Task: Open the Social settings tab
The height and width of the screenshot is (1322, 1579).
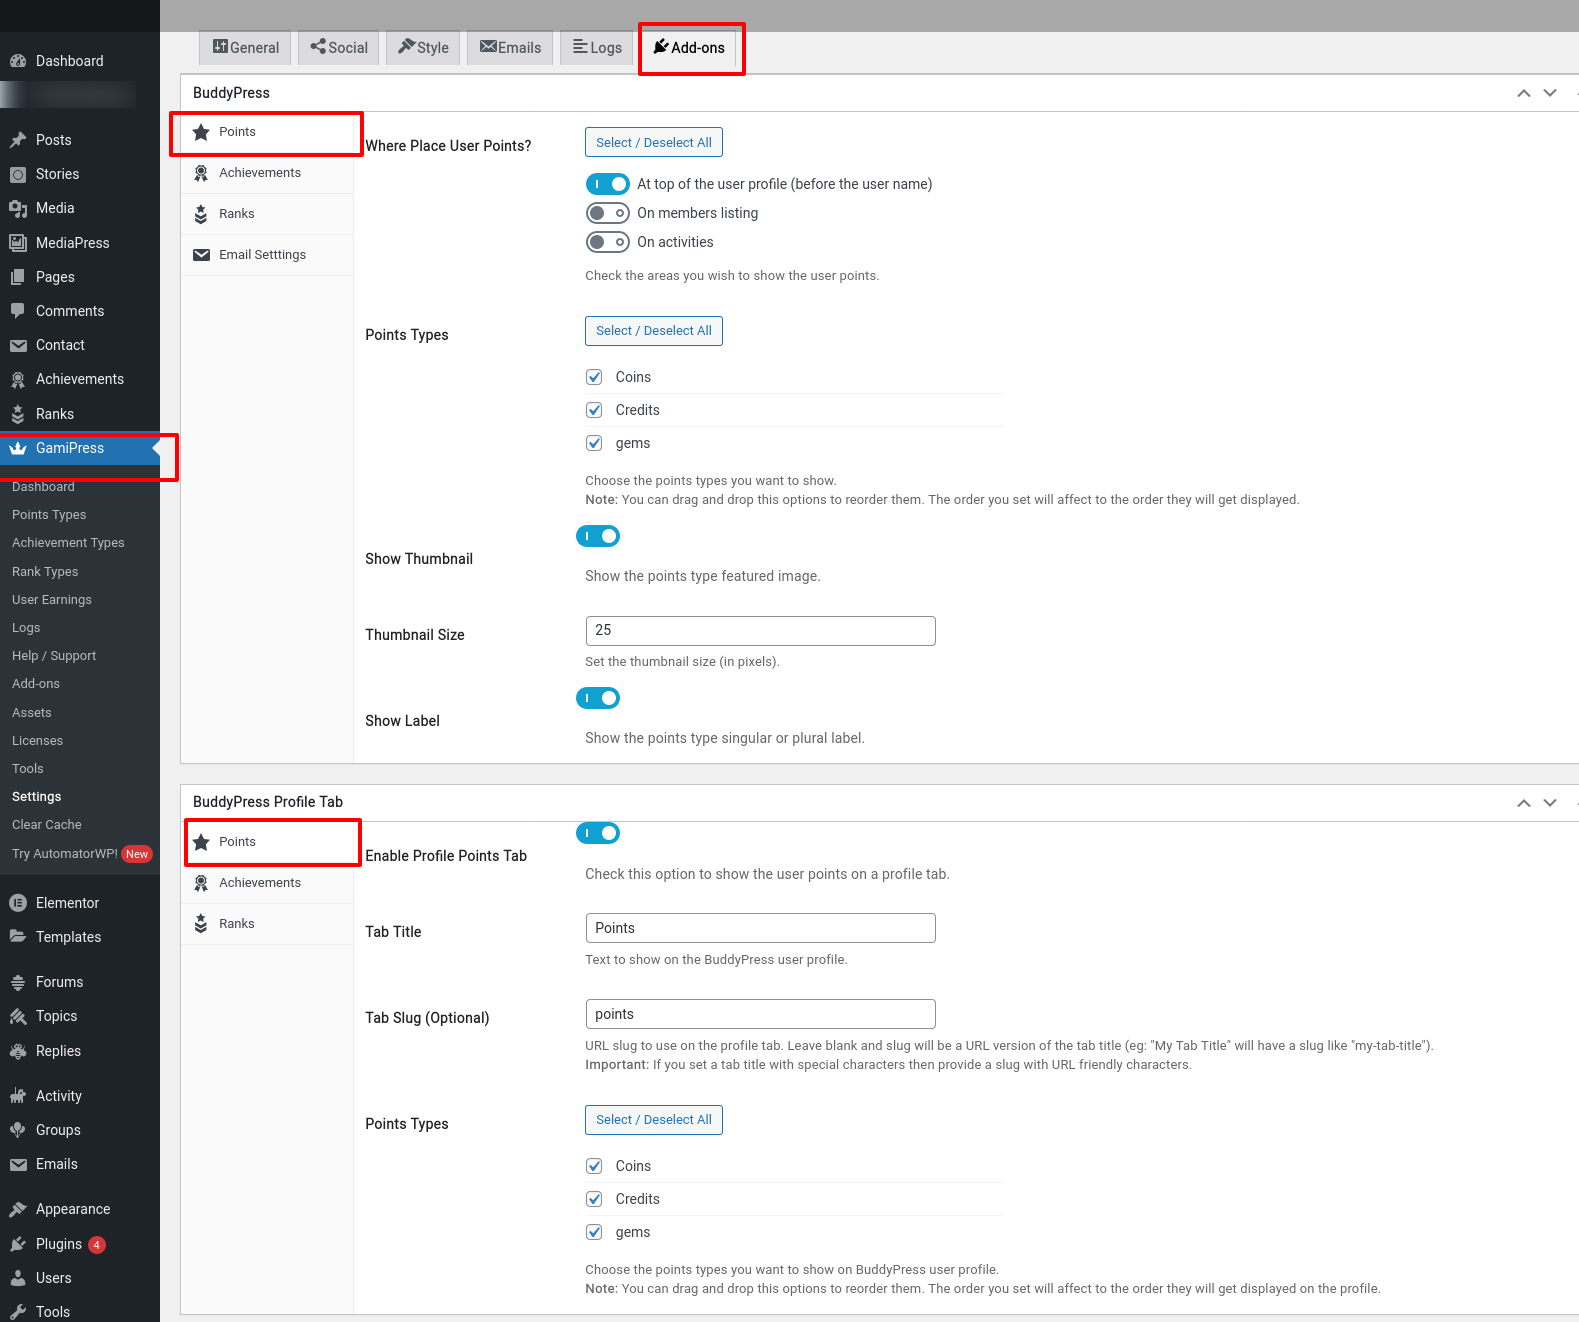Action: (339, 47)
